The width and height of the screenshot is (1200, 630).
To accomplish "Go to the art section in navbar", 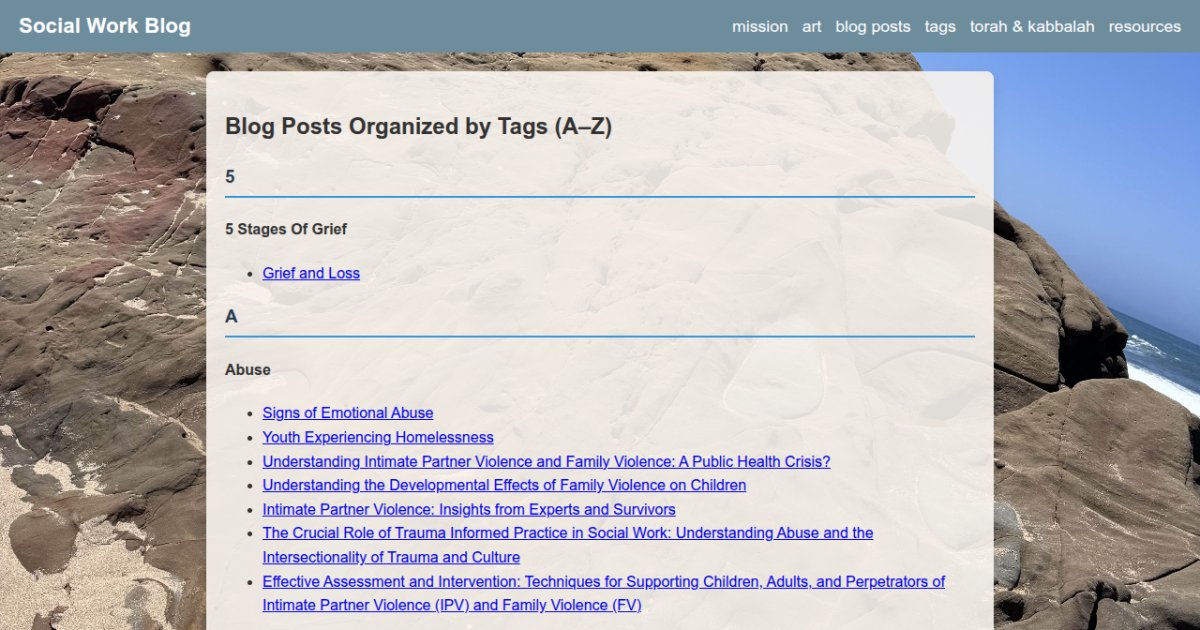I will (811, 27).
